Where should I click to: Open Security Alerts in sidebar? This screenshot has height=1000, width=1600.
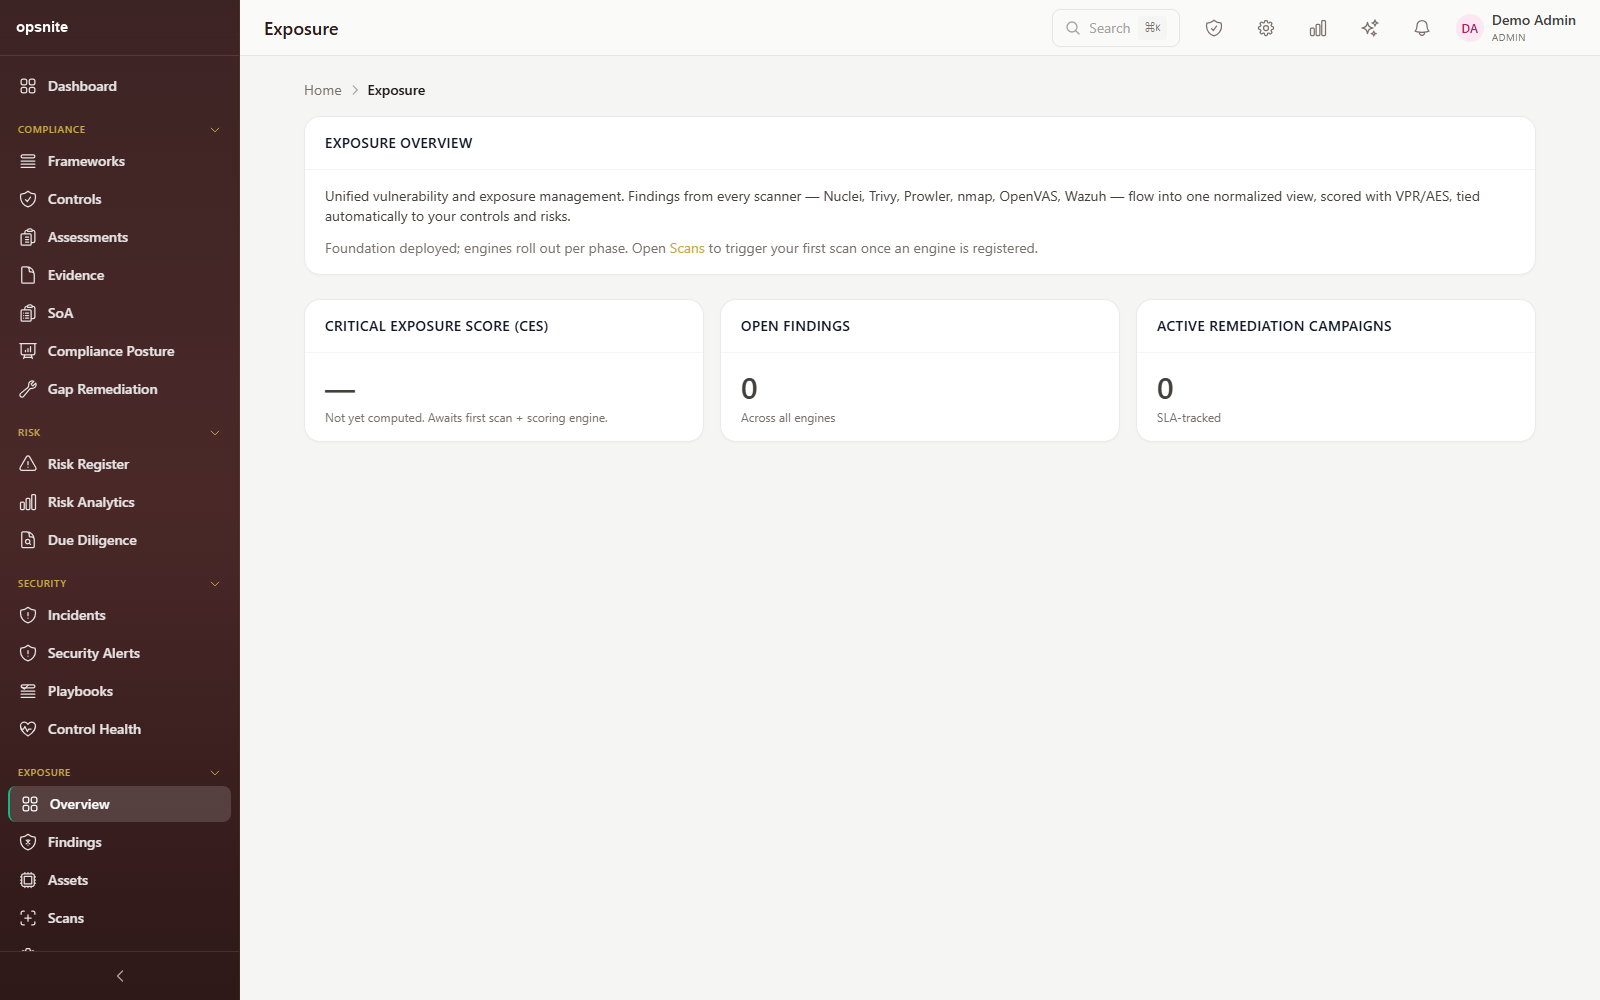(x=120, y=653)
